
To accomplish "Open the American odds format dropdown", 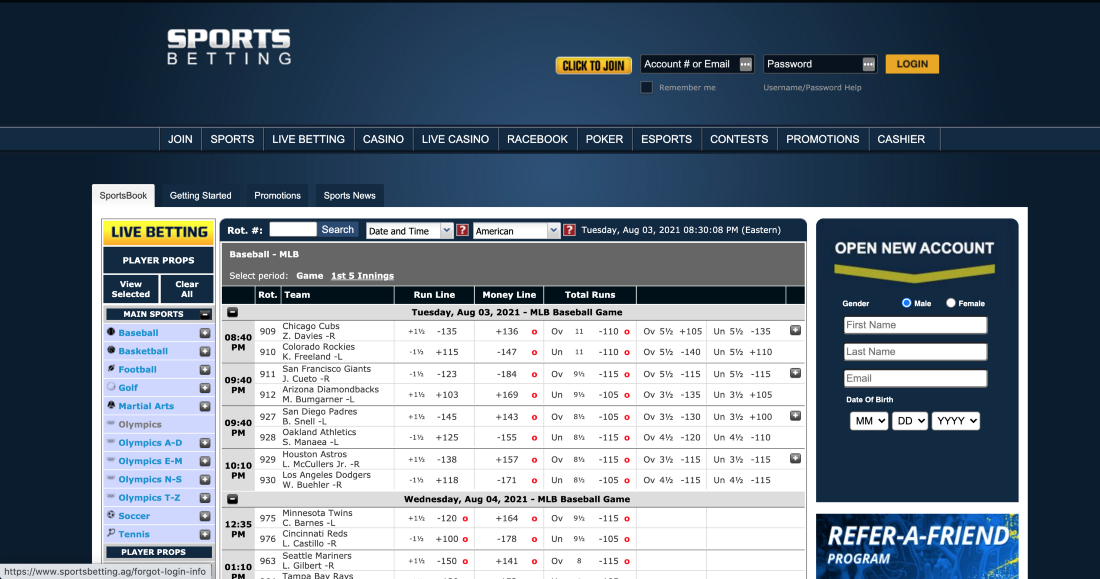I will tap(516, 231).
